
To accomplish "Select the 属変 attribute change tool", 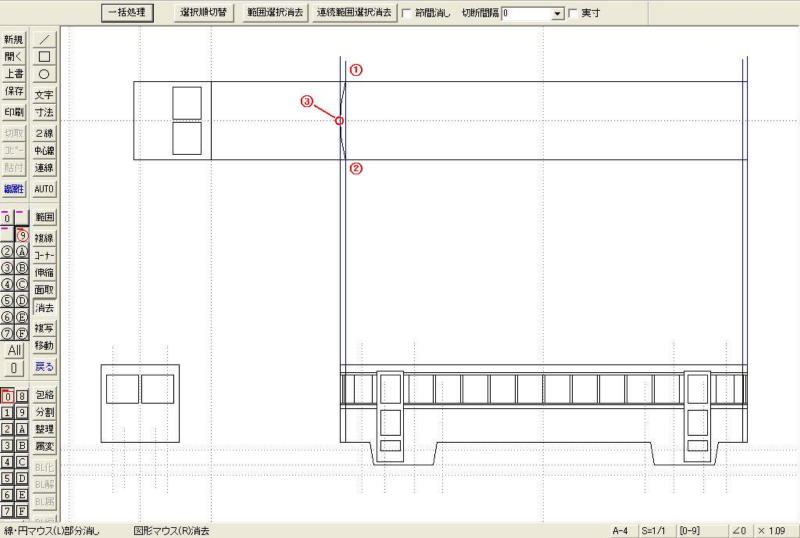I will (x=44, y=447).
